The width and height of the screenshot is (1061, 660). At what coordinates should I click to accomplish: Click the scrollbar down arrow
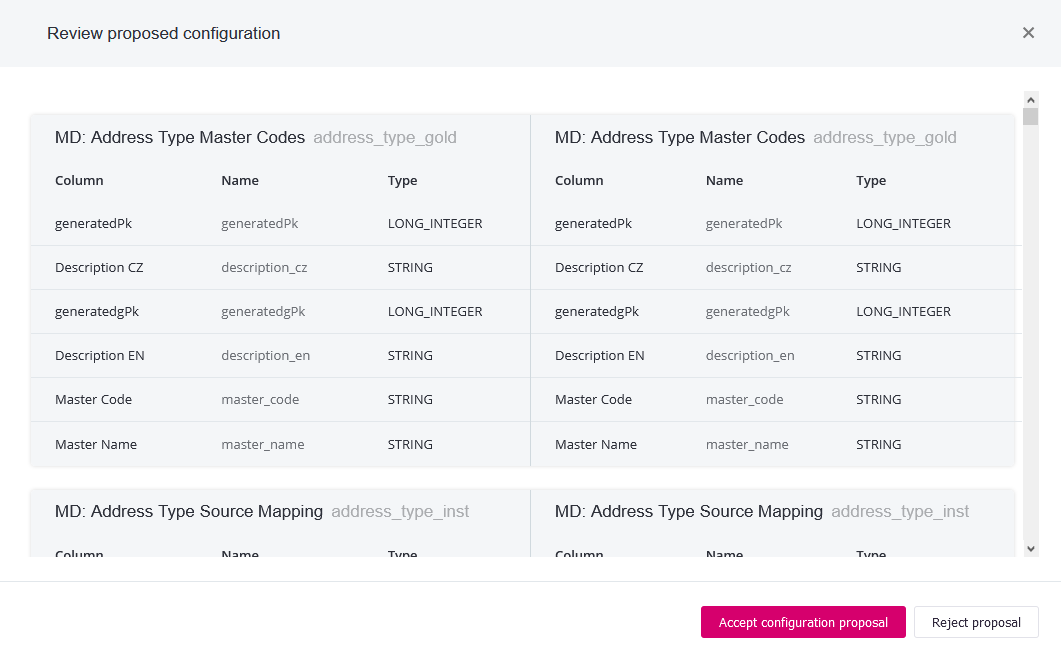(1031, 548)
